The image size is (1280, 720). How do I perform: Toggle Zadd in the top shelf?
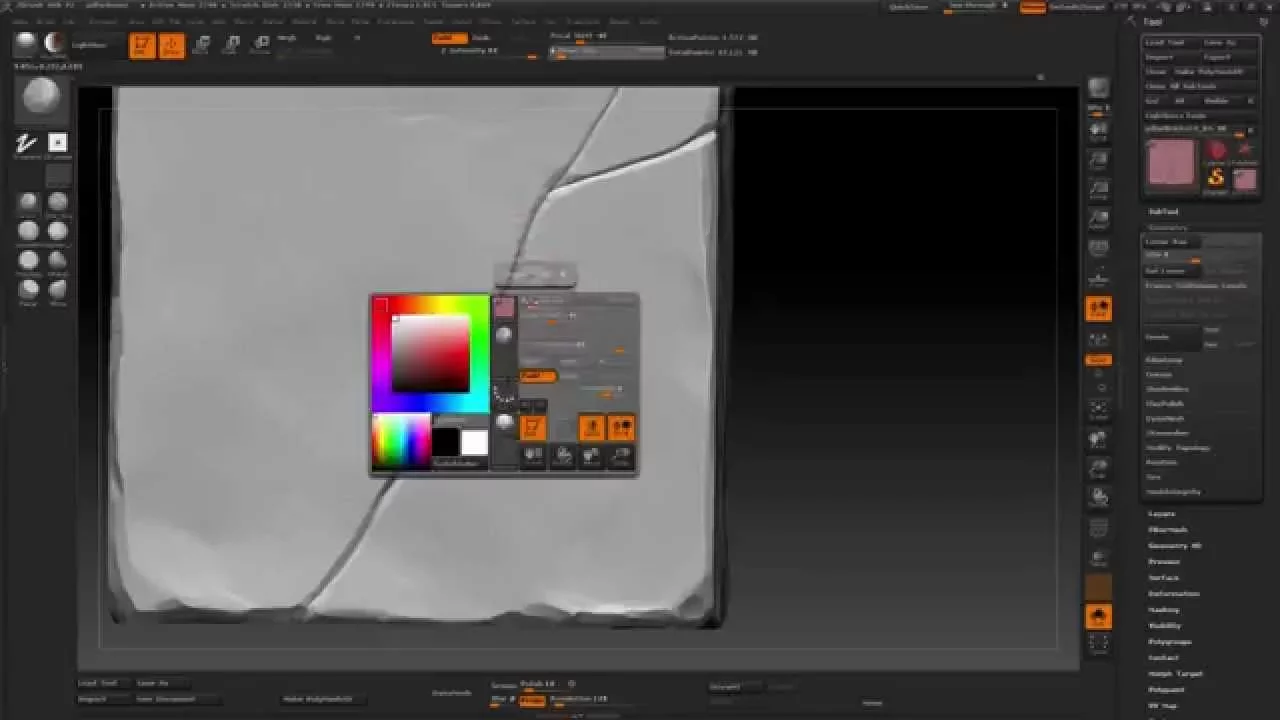coord(449,38)
